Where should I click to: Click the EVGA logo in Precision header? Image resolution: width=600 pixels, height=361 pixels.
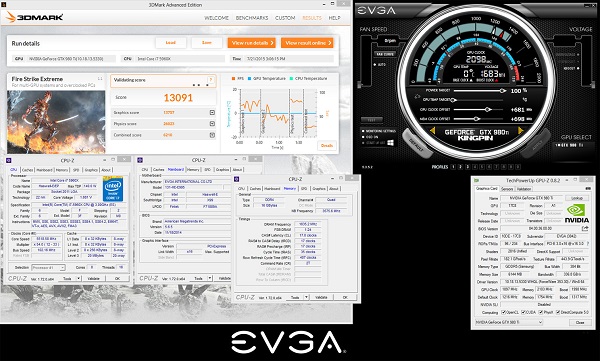(377, 10)
